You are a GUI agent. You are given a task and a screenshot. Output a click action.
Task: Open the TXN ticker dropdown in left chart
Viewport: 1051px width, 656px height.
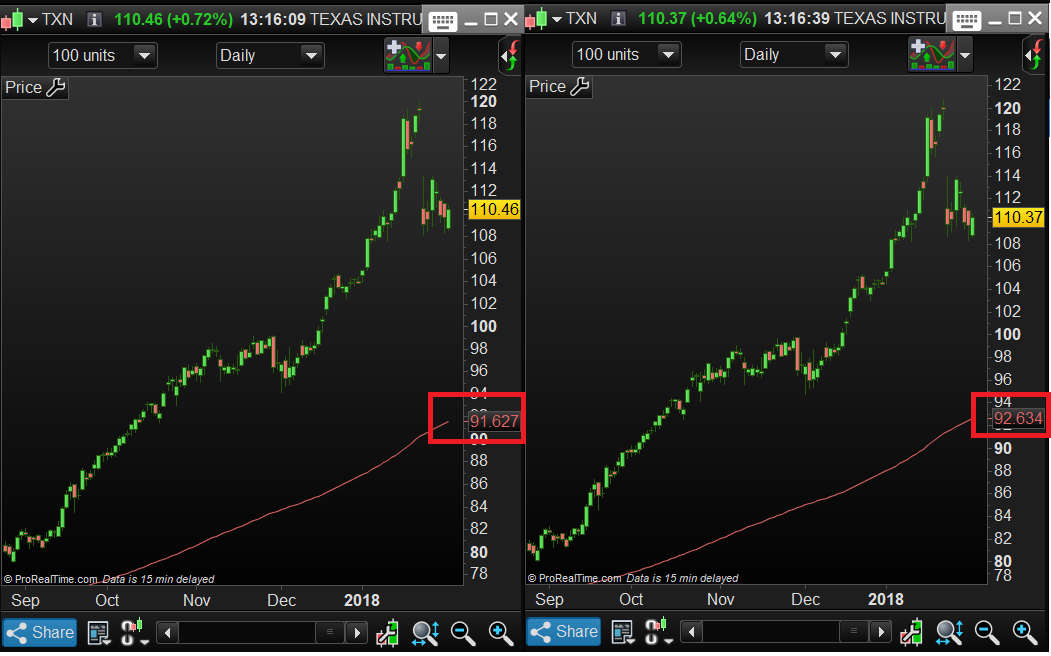pos(32,20)
